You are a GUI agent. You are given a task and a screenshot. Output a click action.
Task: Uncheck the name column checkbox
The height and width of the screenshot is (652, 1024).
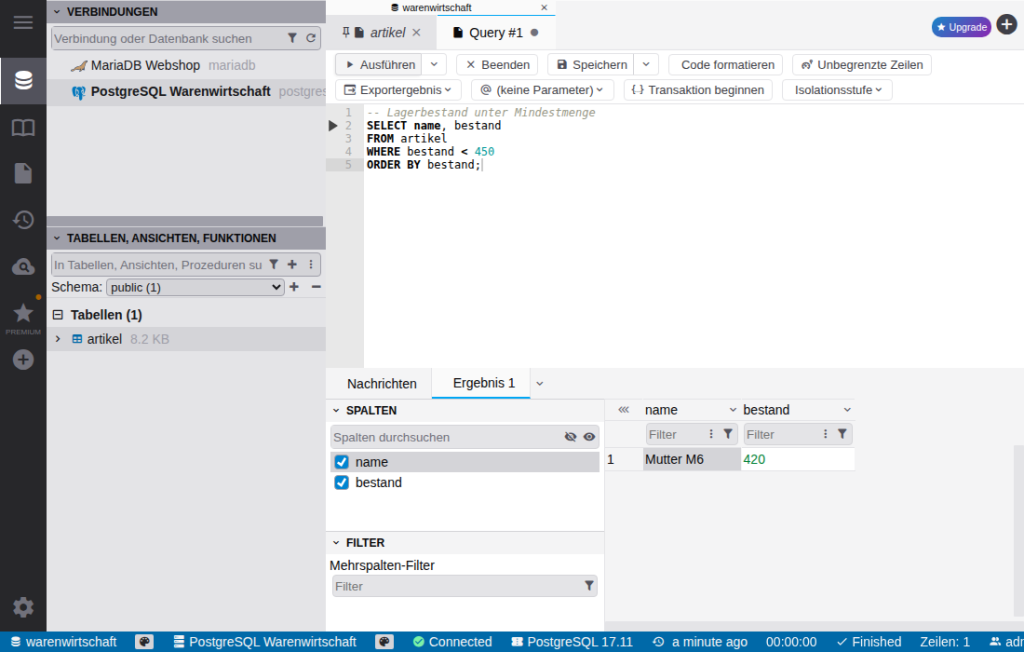pos(342,462)
